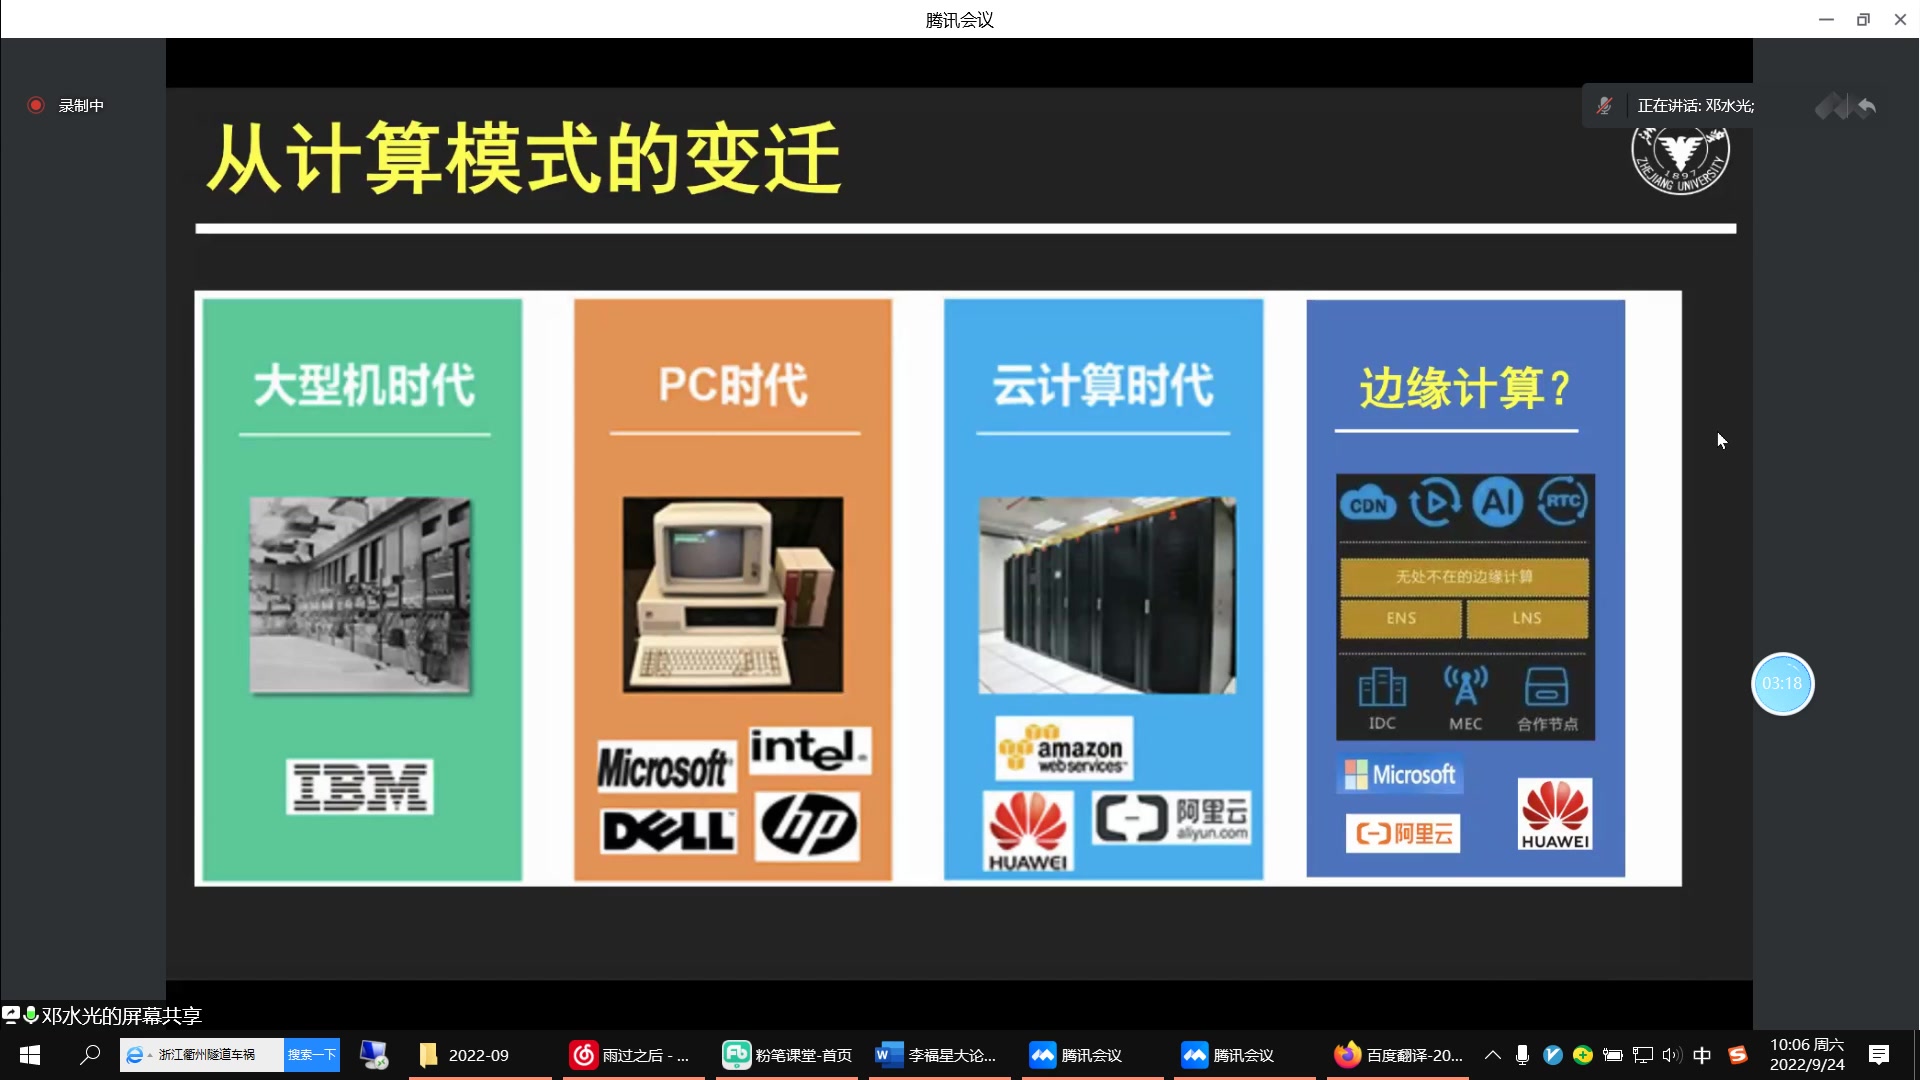1920x1080 pixels.
Task: Click the amazon web services logo
Action: point(1064,749)
